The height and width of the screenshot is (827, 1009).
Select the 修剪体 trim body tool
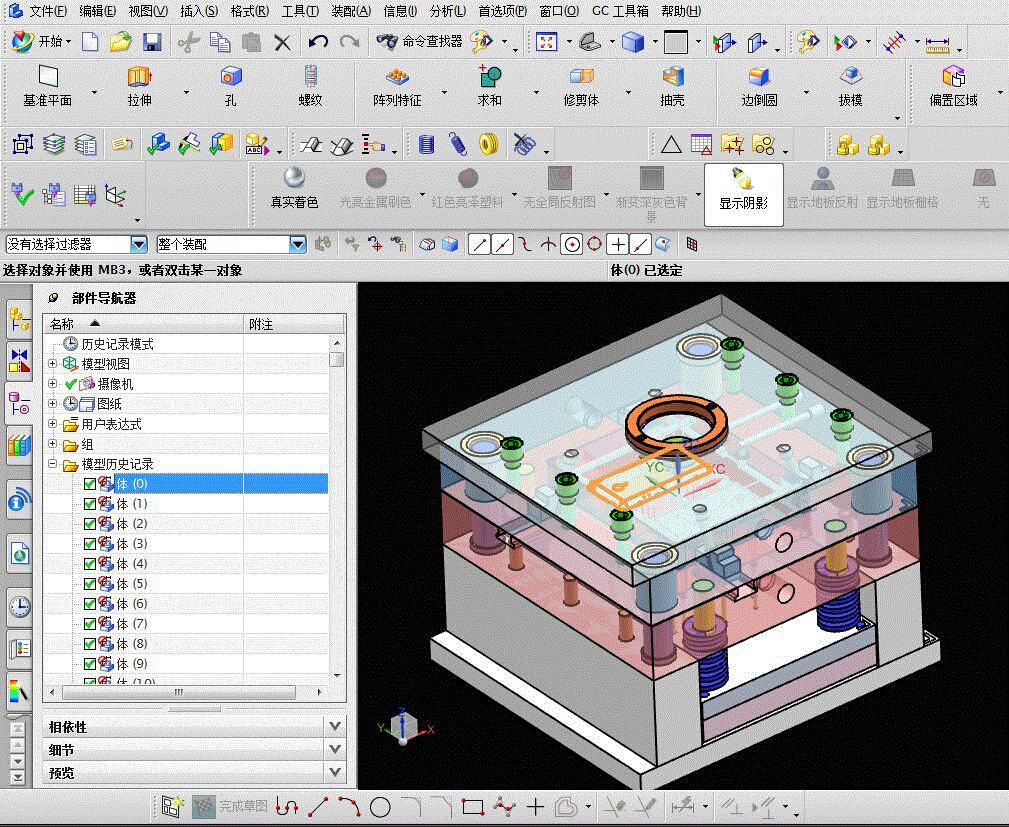click(x=581, y=86)
